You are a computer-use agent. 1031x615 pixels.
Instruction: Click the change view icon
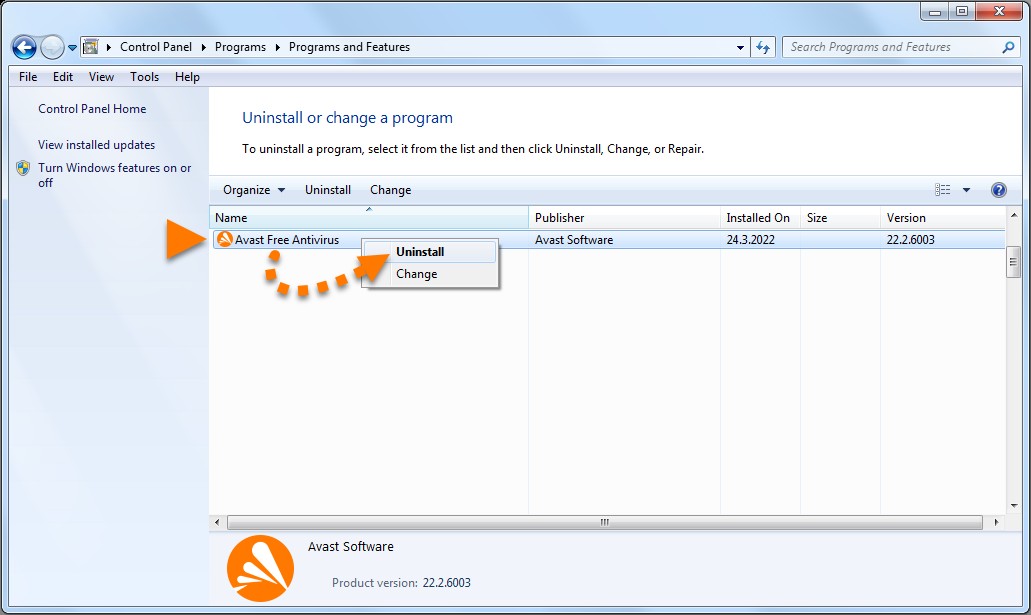click(942, 189)
